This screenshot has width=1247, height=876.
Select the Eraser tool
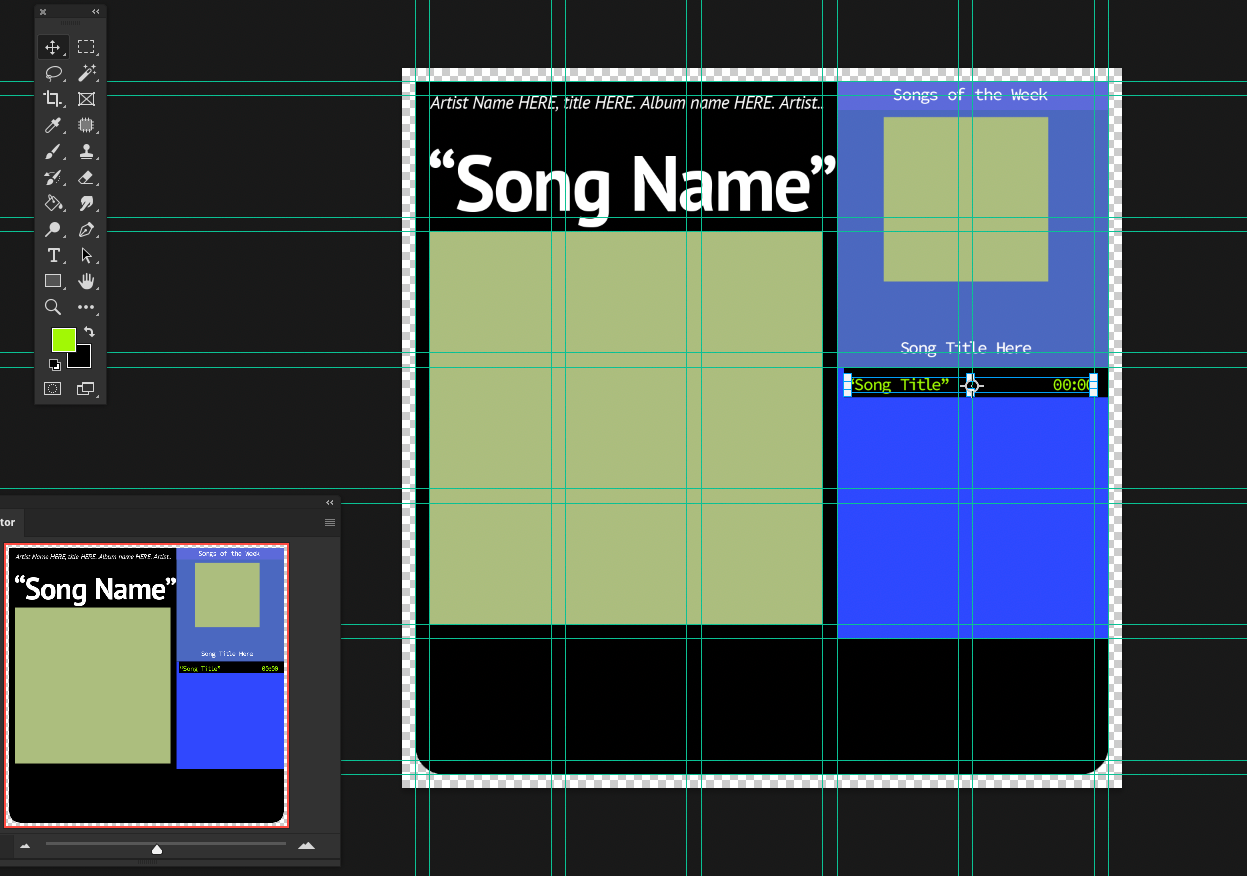coord(86,177)
